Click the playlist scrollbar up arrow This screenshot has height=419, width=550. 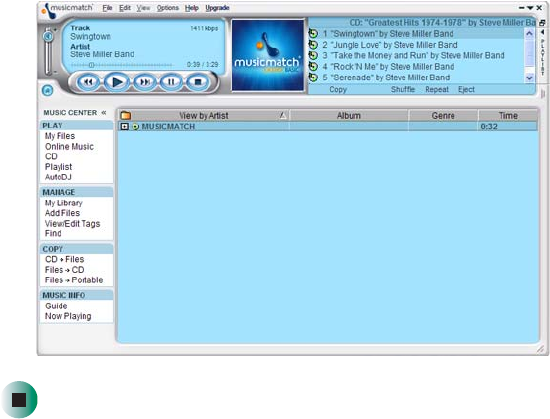529,34
